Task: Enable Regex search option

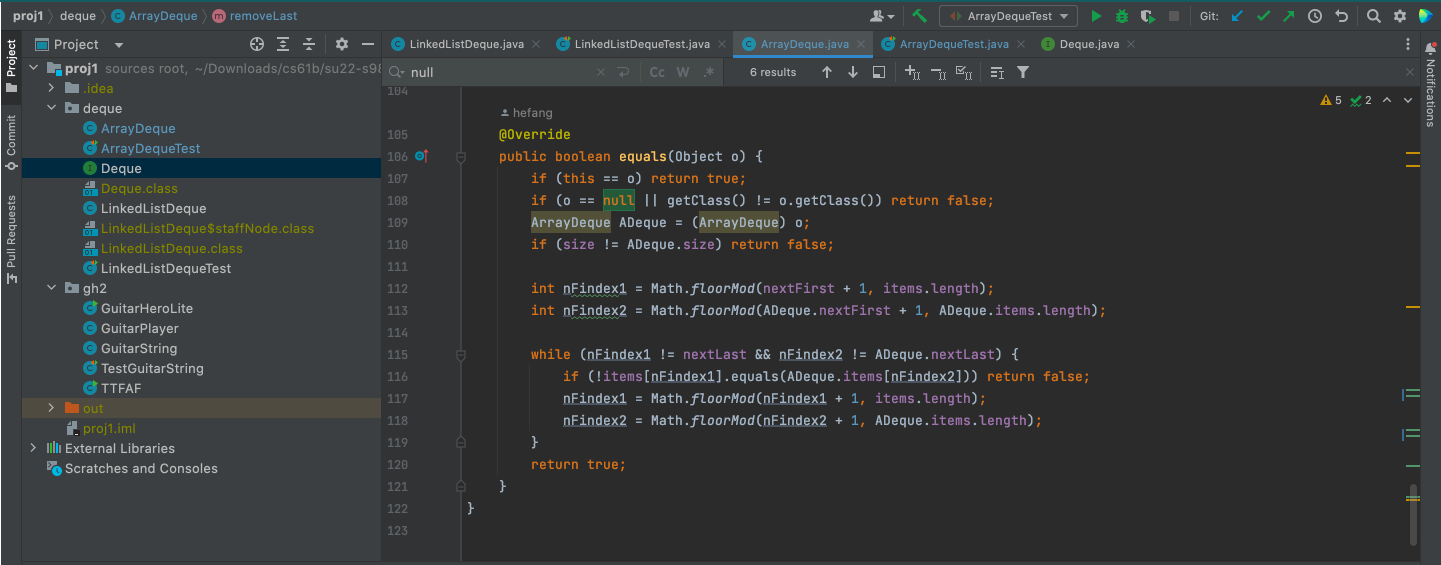Action: pyautogui.click(x=709, y=72)
